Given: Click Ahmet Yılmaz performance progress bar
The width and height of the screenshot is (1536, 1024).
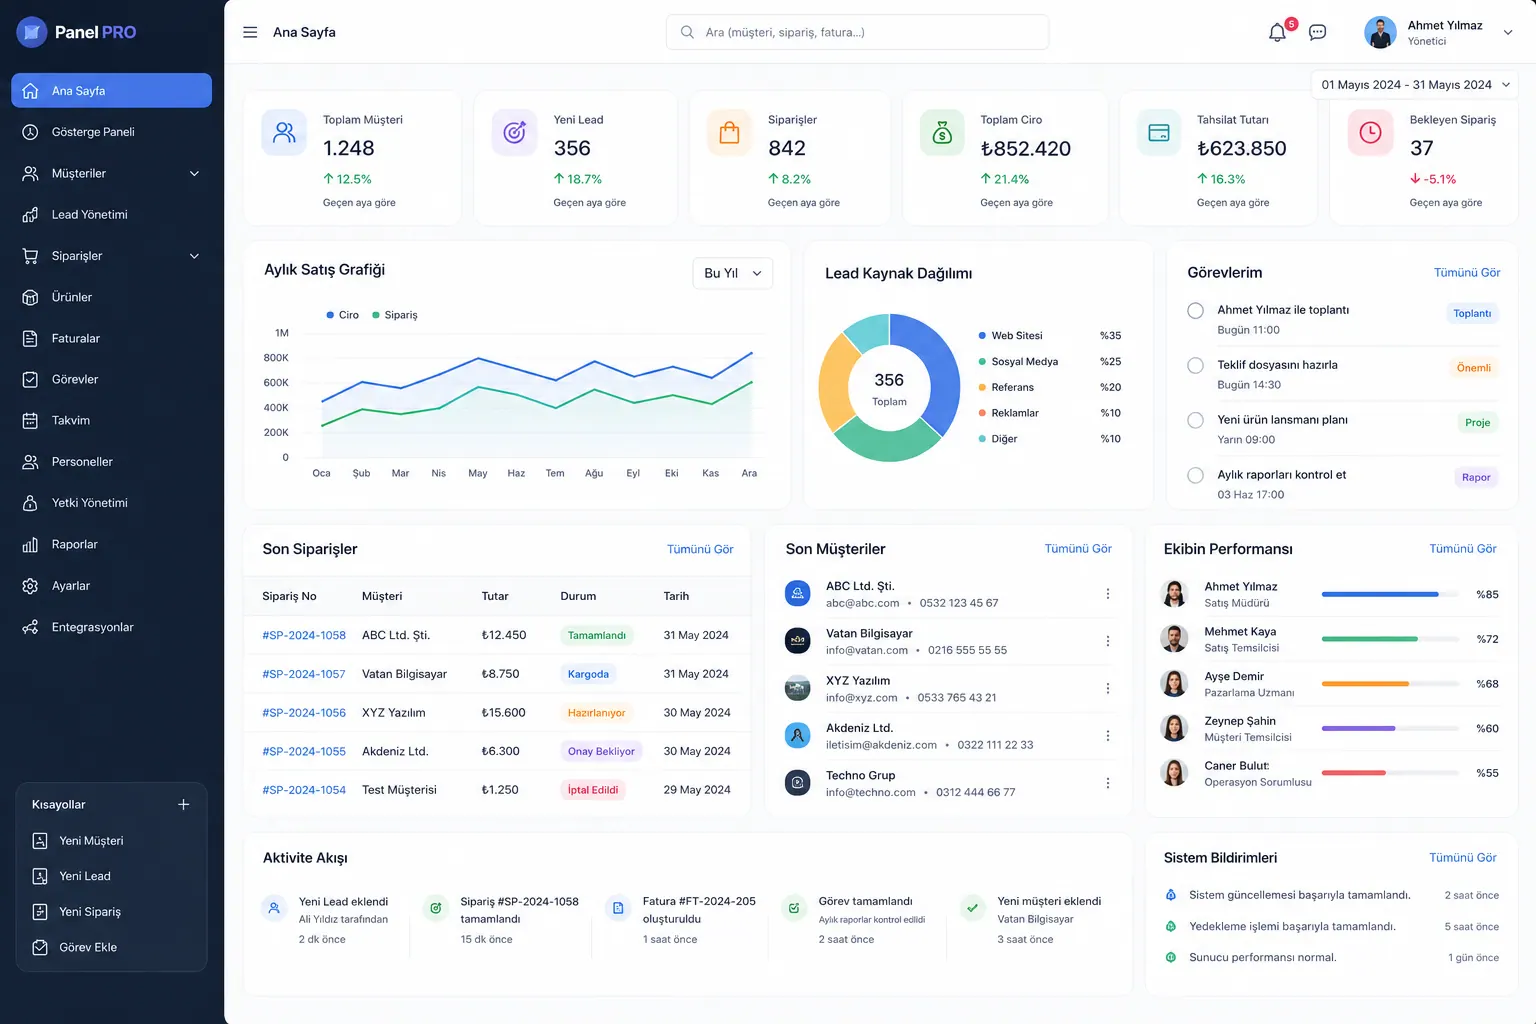Looking at the screenshot, I should pos(1389,594).
